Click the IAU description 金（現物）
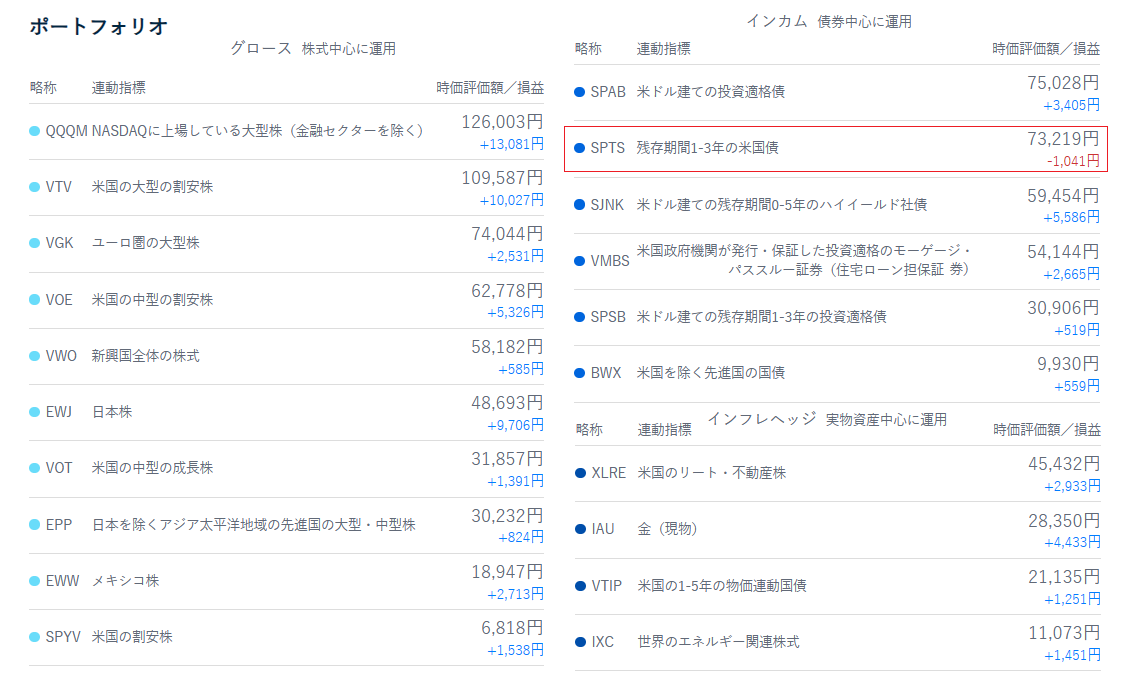The height and width of the screenshot is (675, 1125). click(x=667, y=529)
